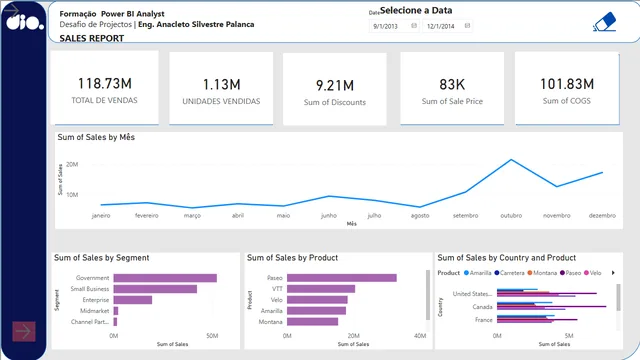This screenshot has height=360, width=640.
Task: Click the Amarilla legend color swatch
Action: 466,273
